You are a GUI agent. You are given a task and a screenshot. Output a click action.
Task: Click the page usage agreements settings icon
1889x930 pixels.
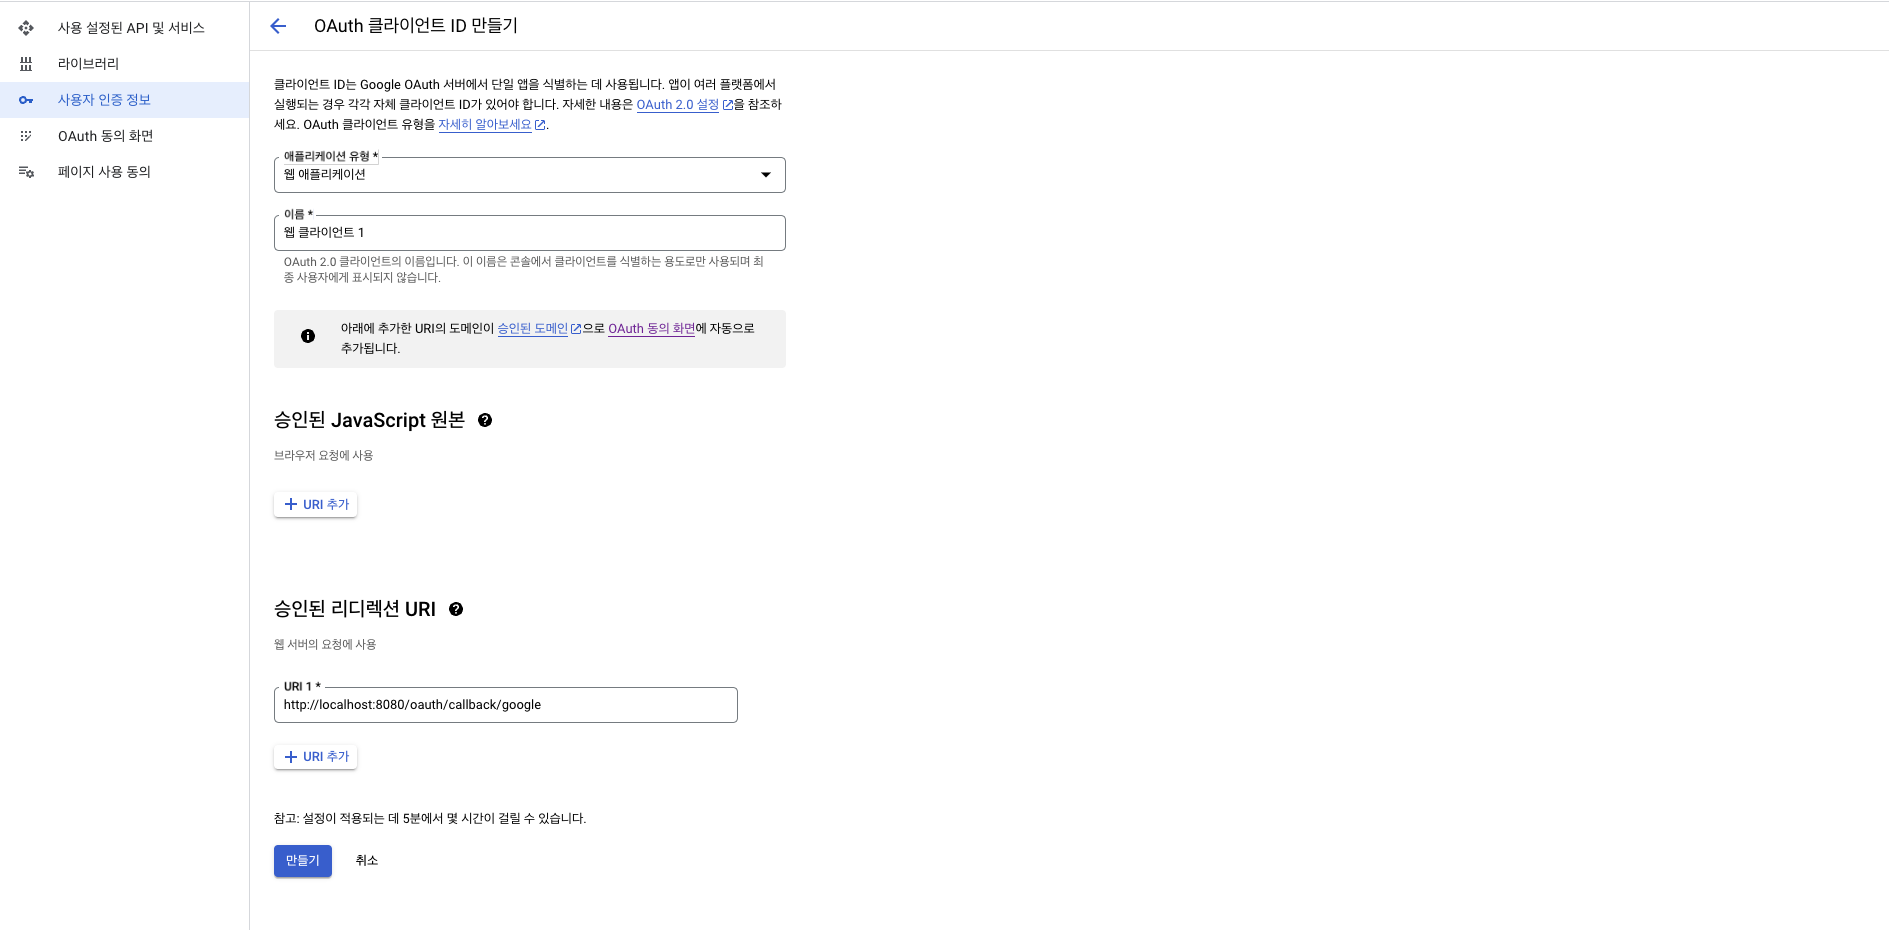point(26,172)
